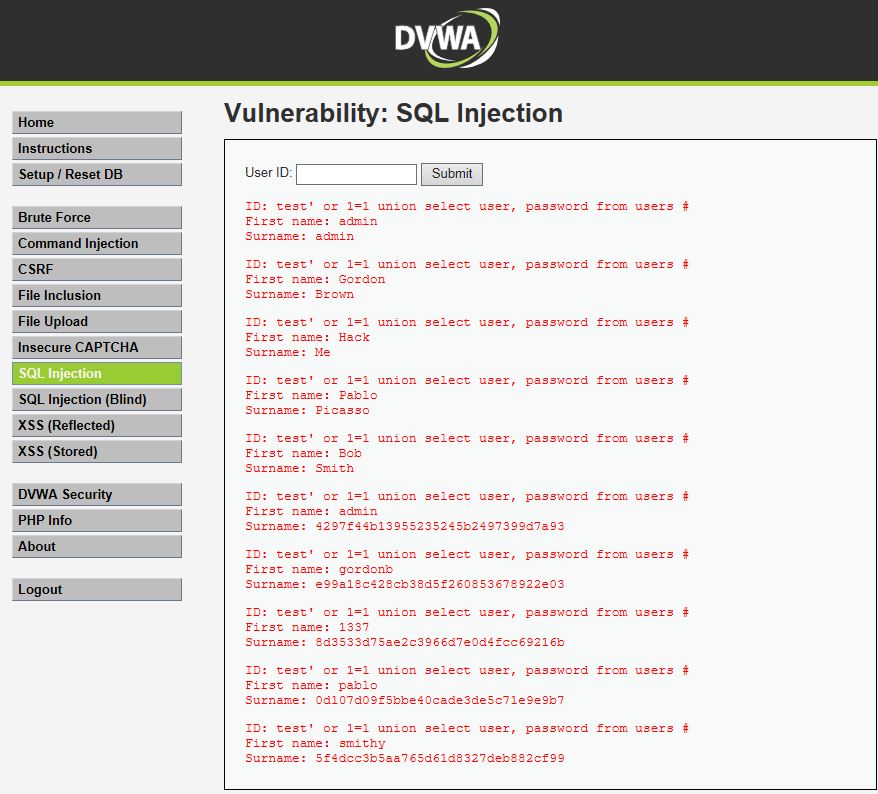
Task: Go to XSS (Reflected)
Action: click(97, 426)
